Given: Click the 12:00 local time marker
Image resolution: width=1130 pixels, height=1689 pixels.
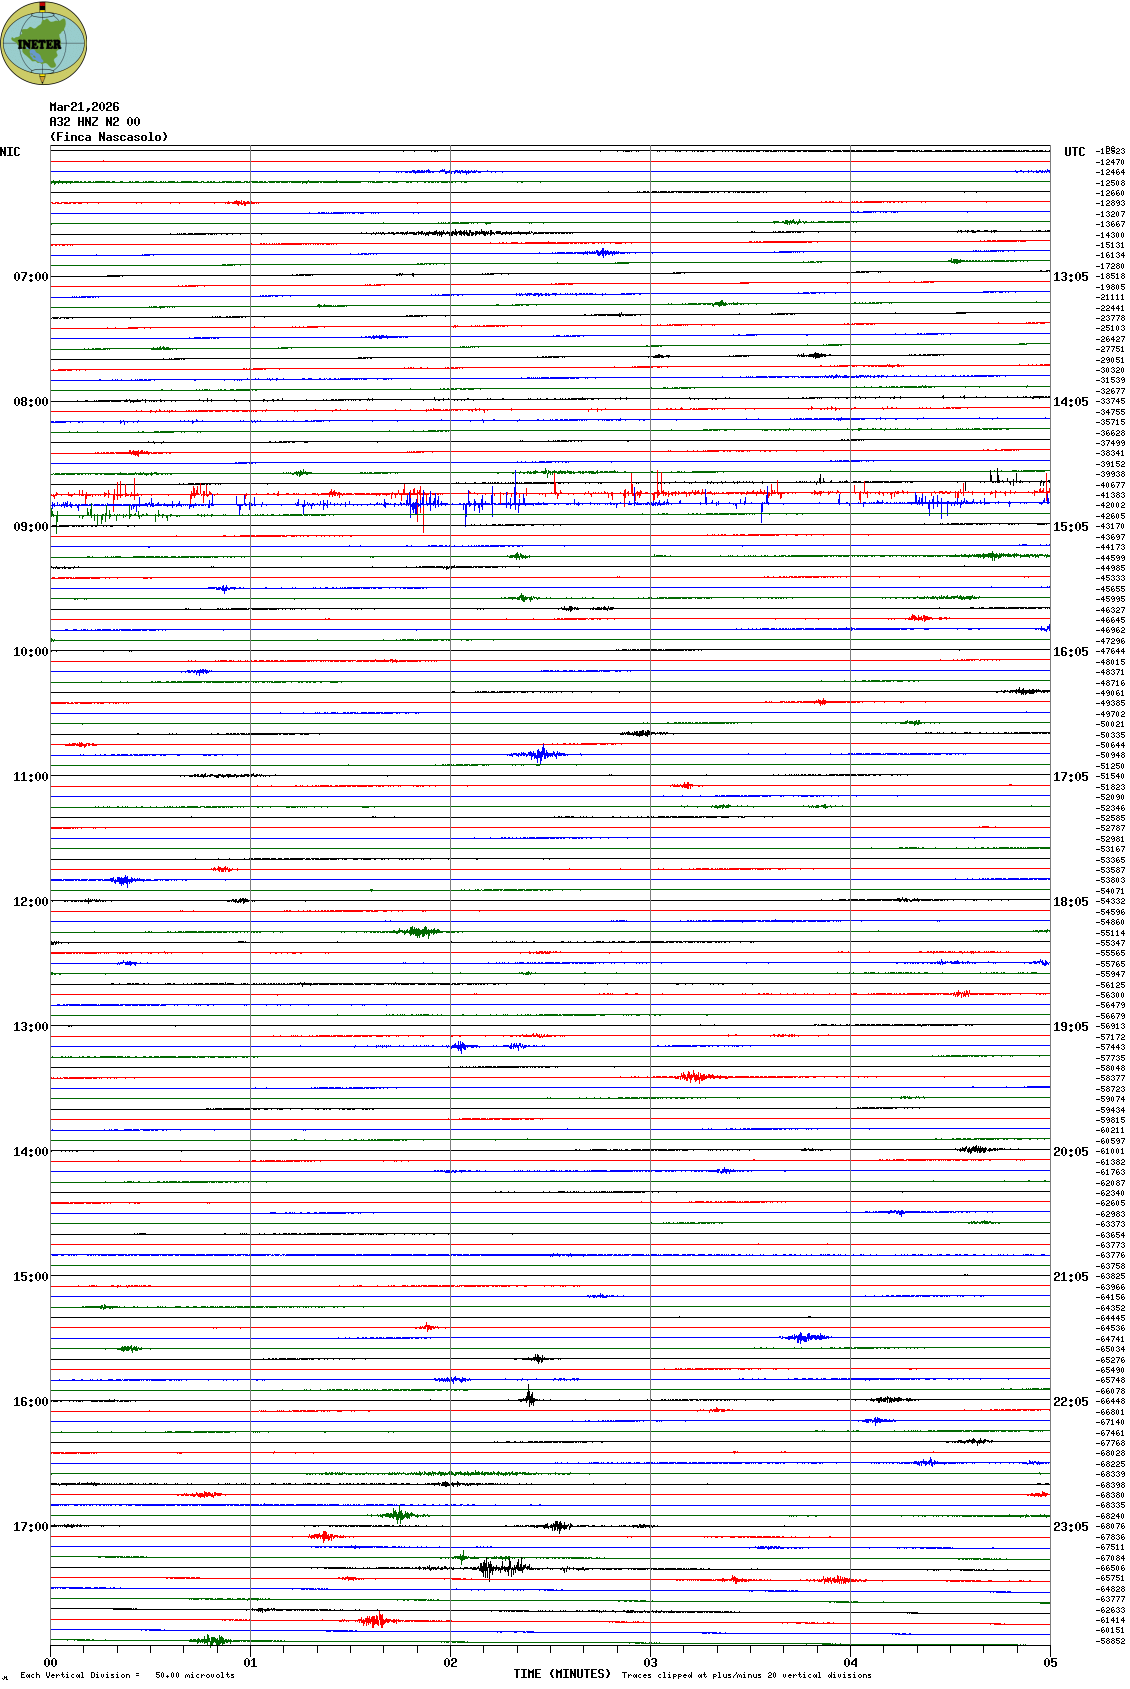Looking at the screenshot, I should coord(30,902).
